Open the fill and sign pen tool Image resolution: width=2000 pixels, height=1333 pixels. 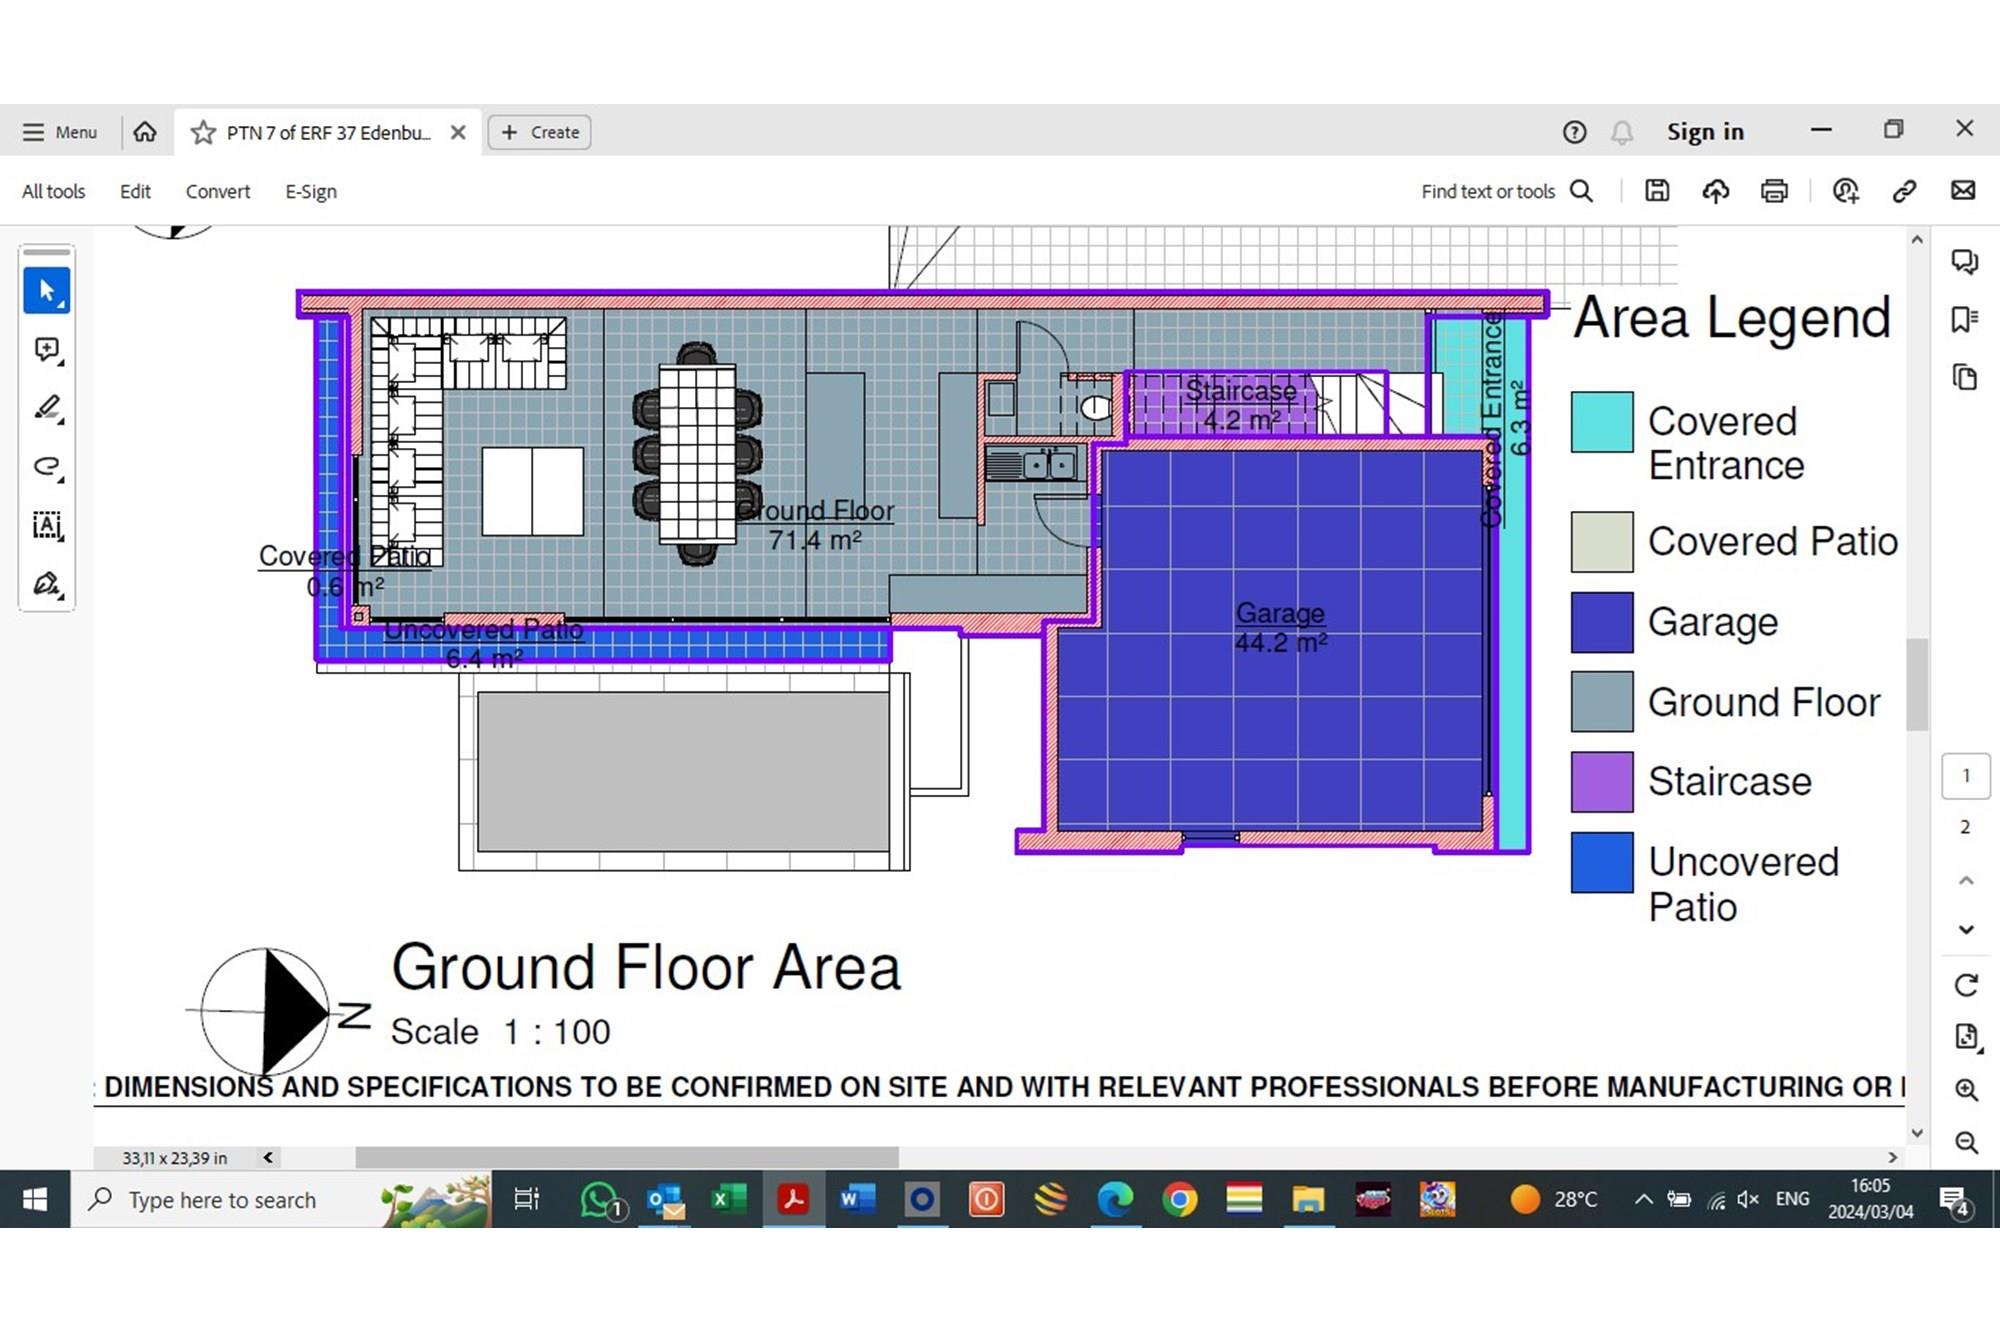point(46,584)
